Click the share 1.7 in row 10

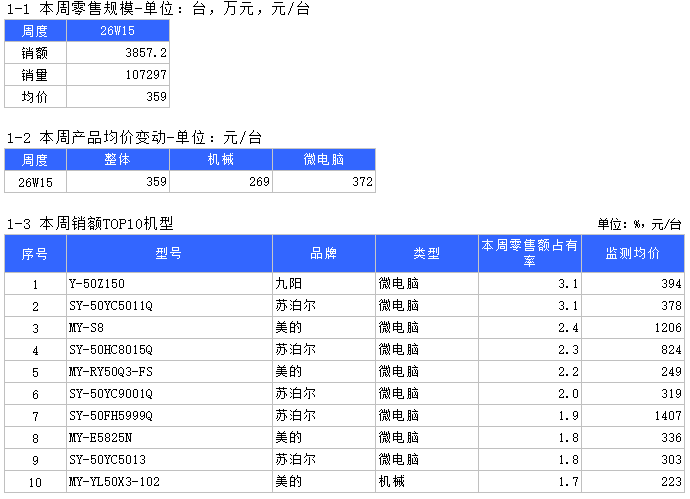pos(530,481)
